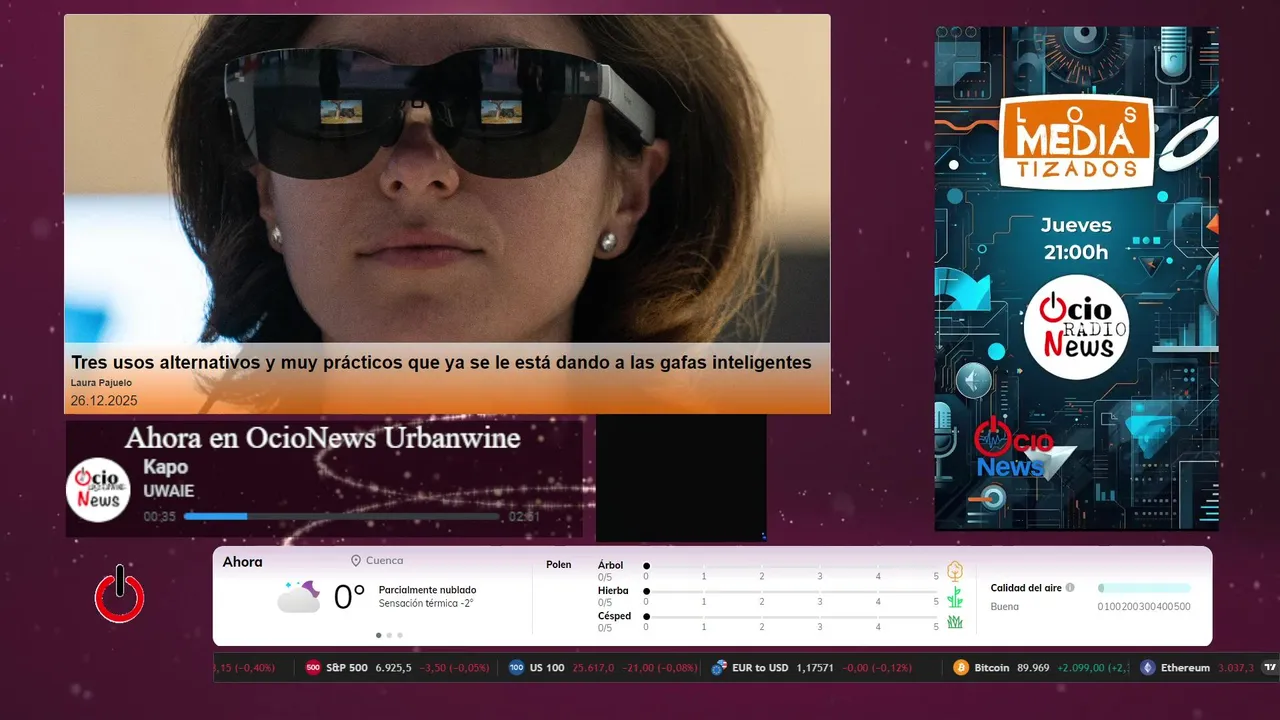Click author name Laura Pajuelo

101,383
